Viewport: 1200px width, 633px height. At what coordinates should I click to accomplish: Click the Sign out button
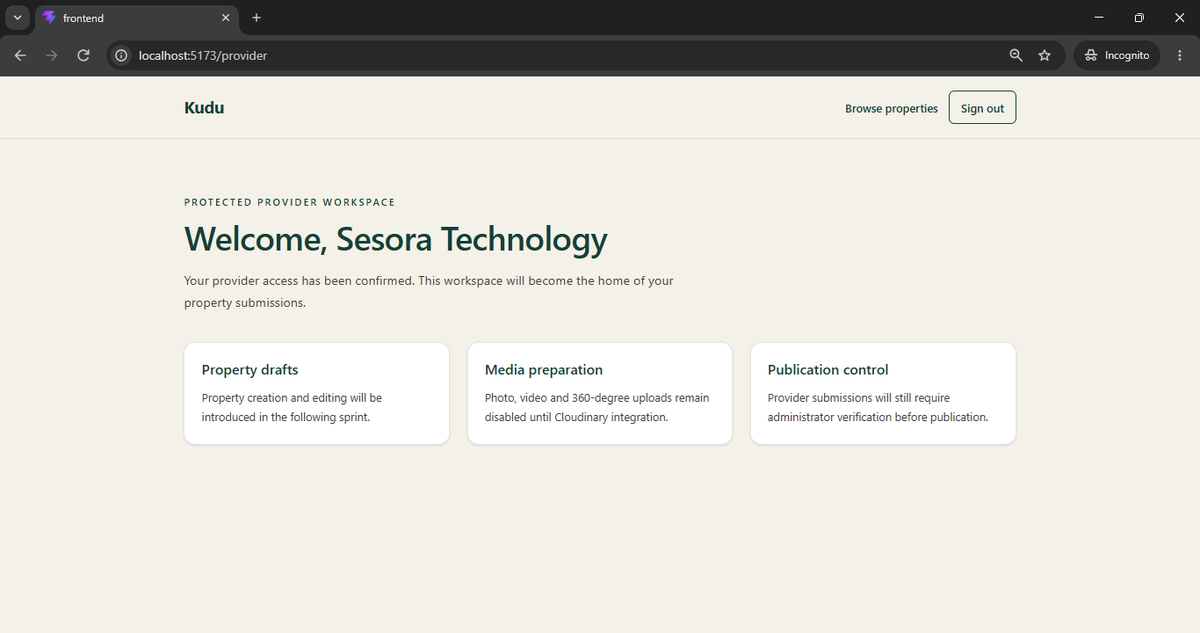click(982, 108)
